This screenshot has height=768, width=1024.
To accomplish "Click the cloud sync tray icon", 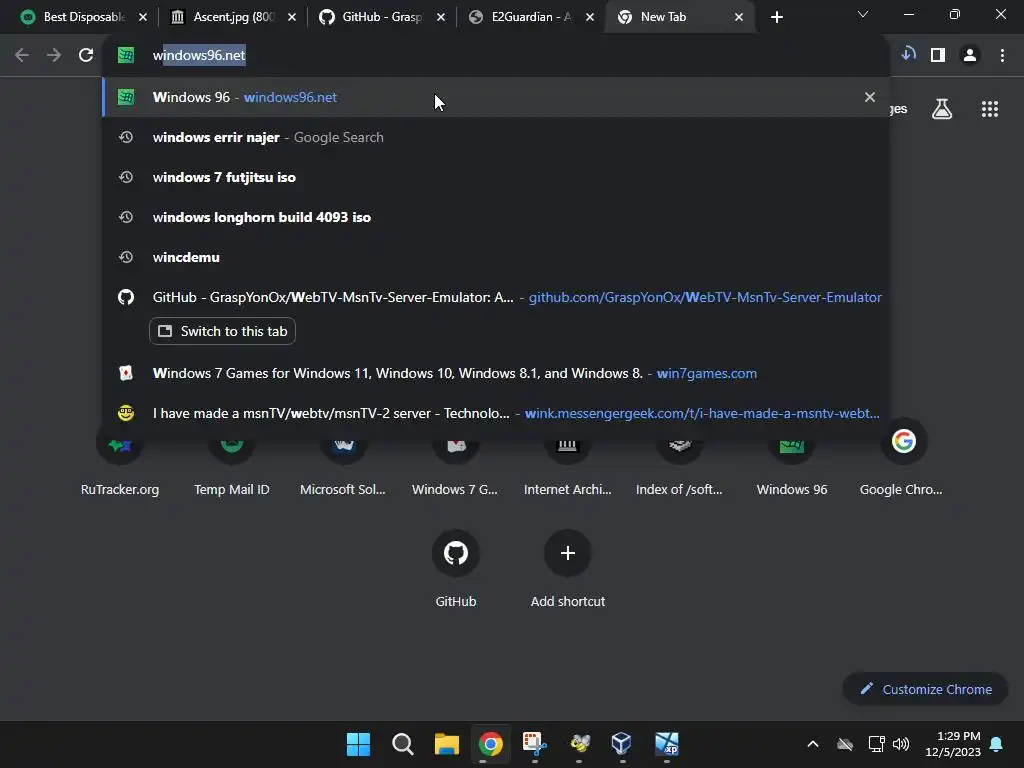I will click(845, 744).
